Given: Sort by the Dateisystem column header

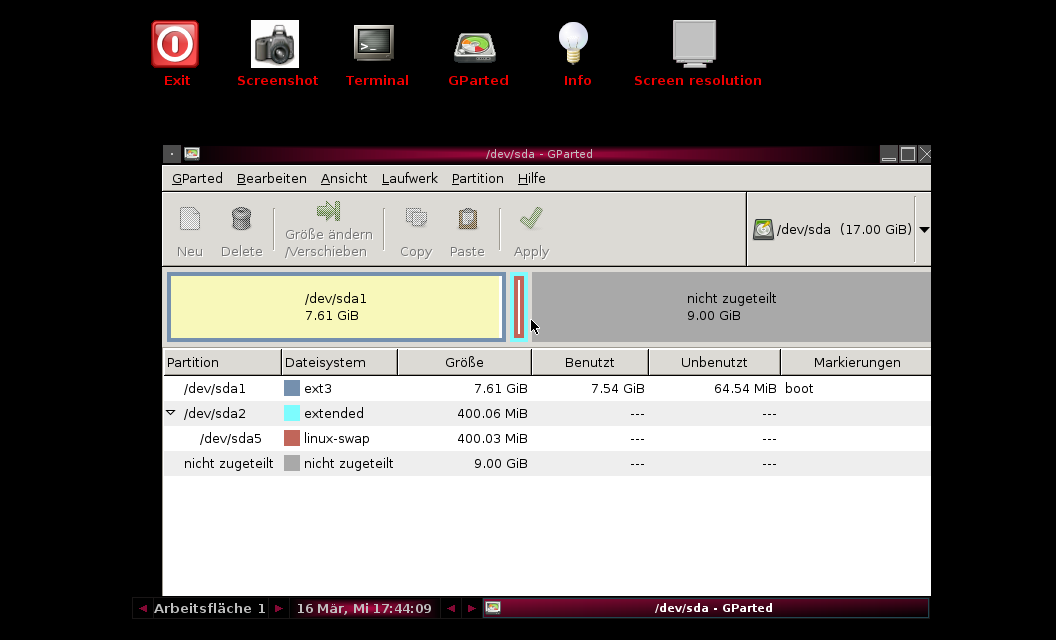Looking at the screenshot, I should point(339,362).
